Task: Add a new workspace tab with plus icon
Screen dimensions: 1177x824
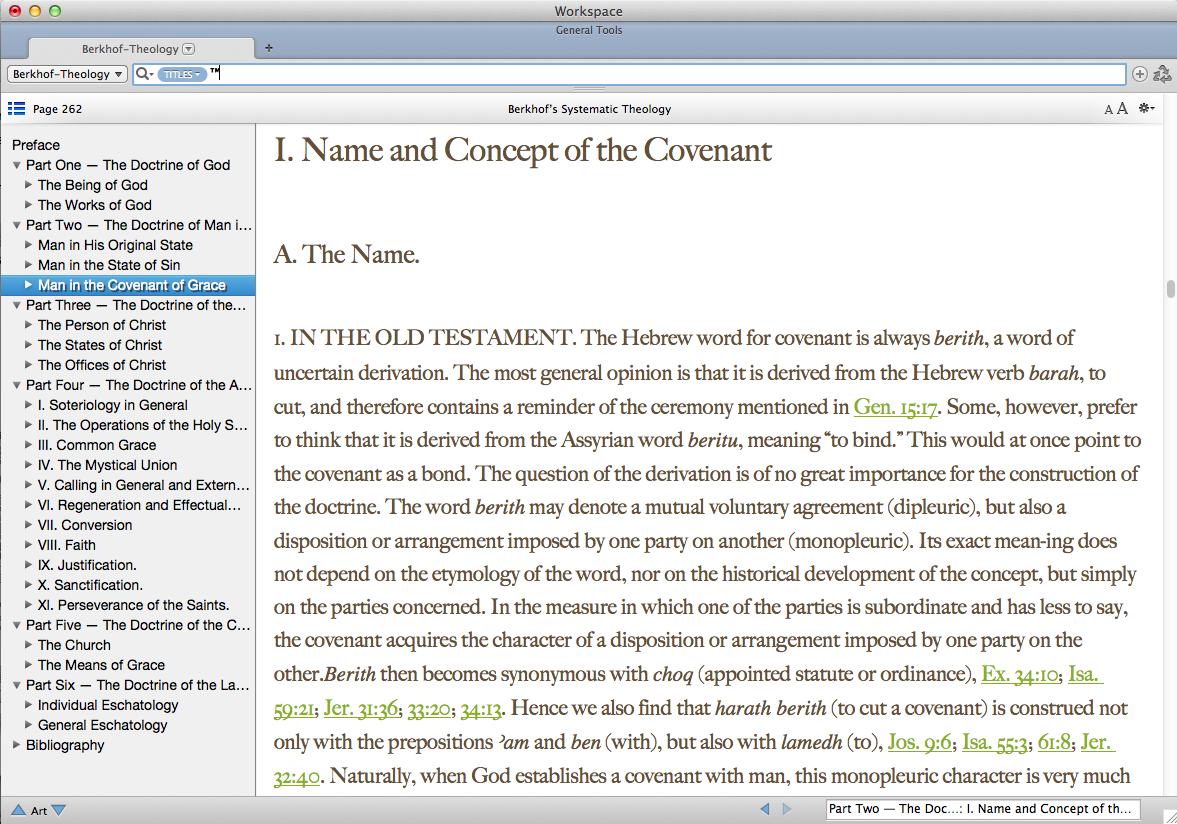Action: tap(268, 48)
